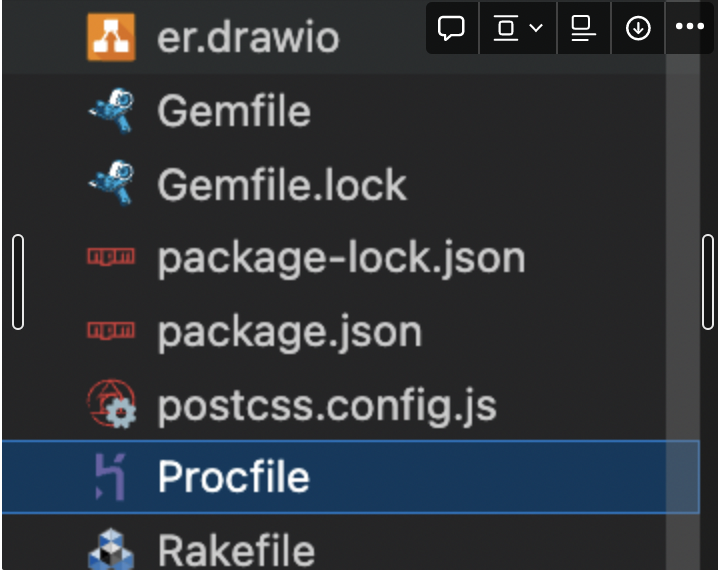This screenshot has width=718, height=570.
Task: Click the Rakefile cube icon
Action: pos(111,549)
